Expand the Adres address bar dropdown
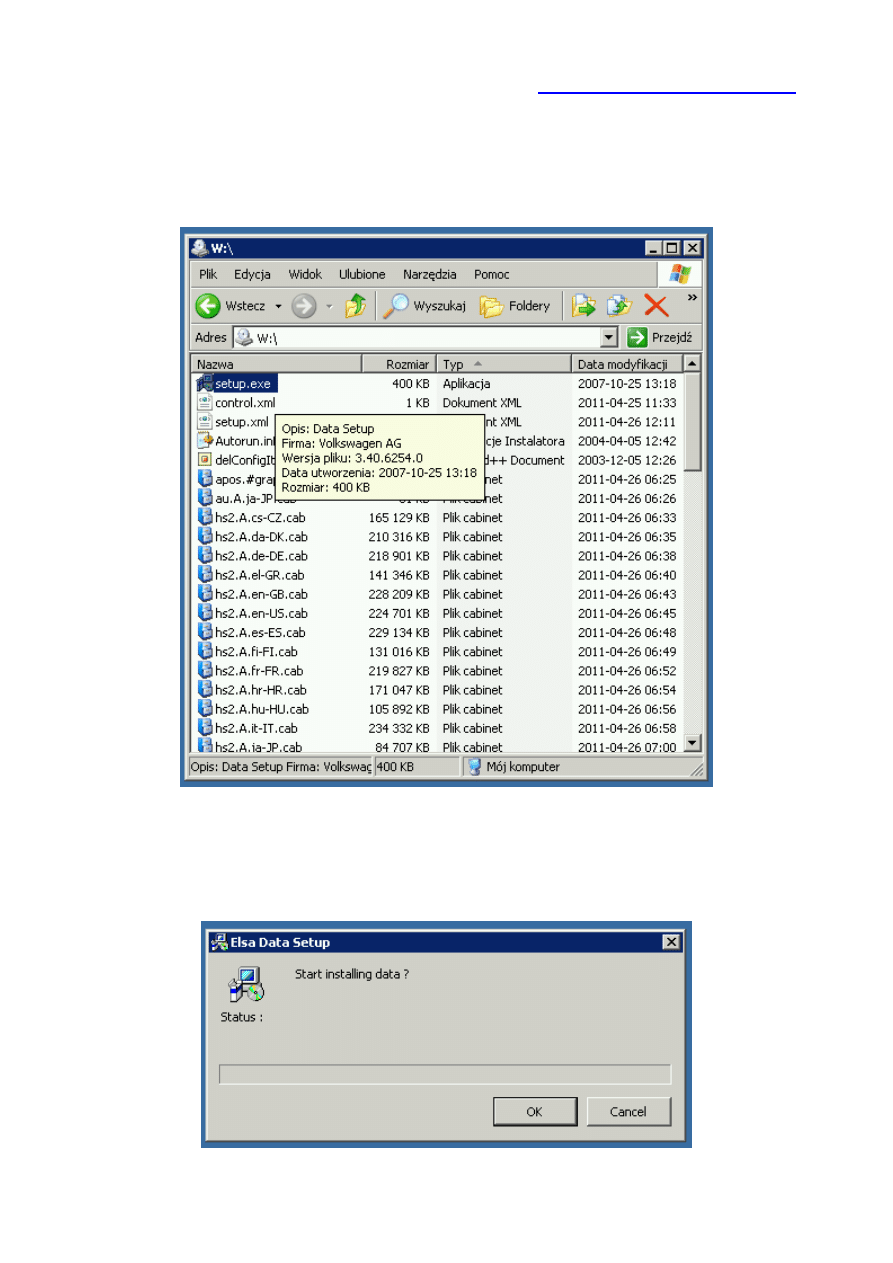Image resolution: width=893 pixels, height=1263 pixels. click(x=609, y=338)
